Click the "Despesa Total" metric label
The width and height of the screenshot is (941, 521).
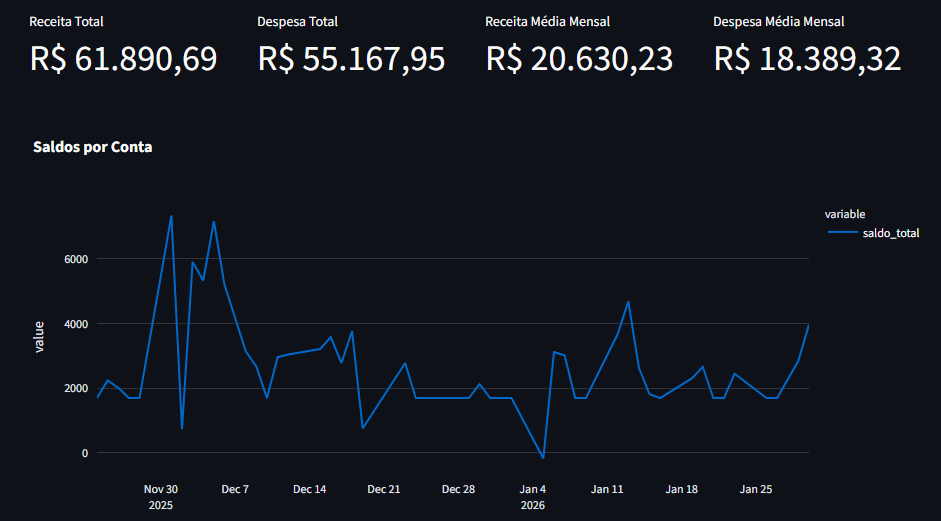tap(297, 21)
